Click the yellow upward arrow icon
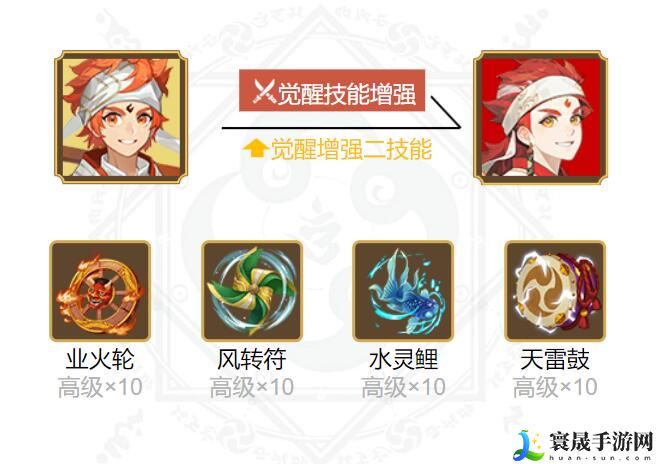659x464 pixels. tap(256, 149)
